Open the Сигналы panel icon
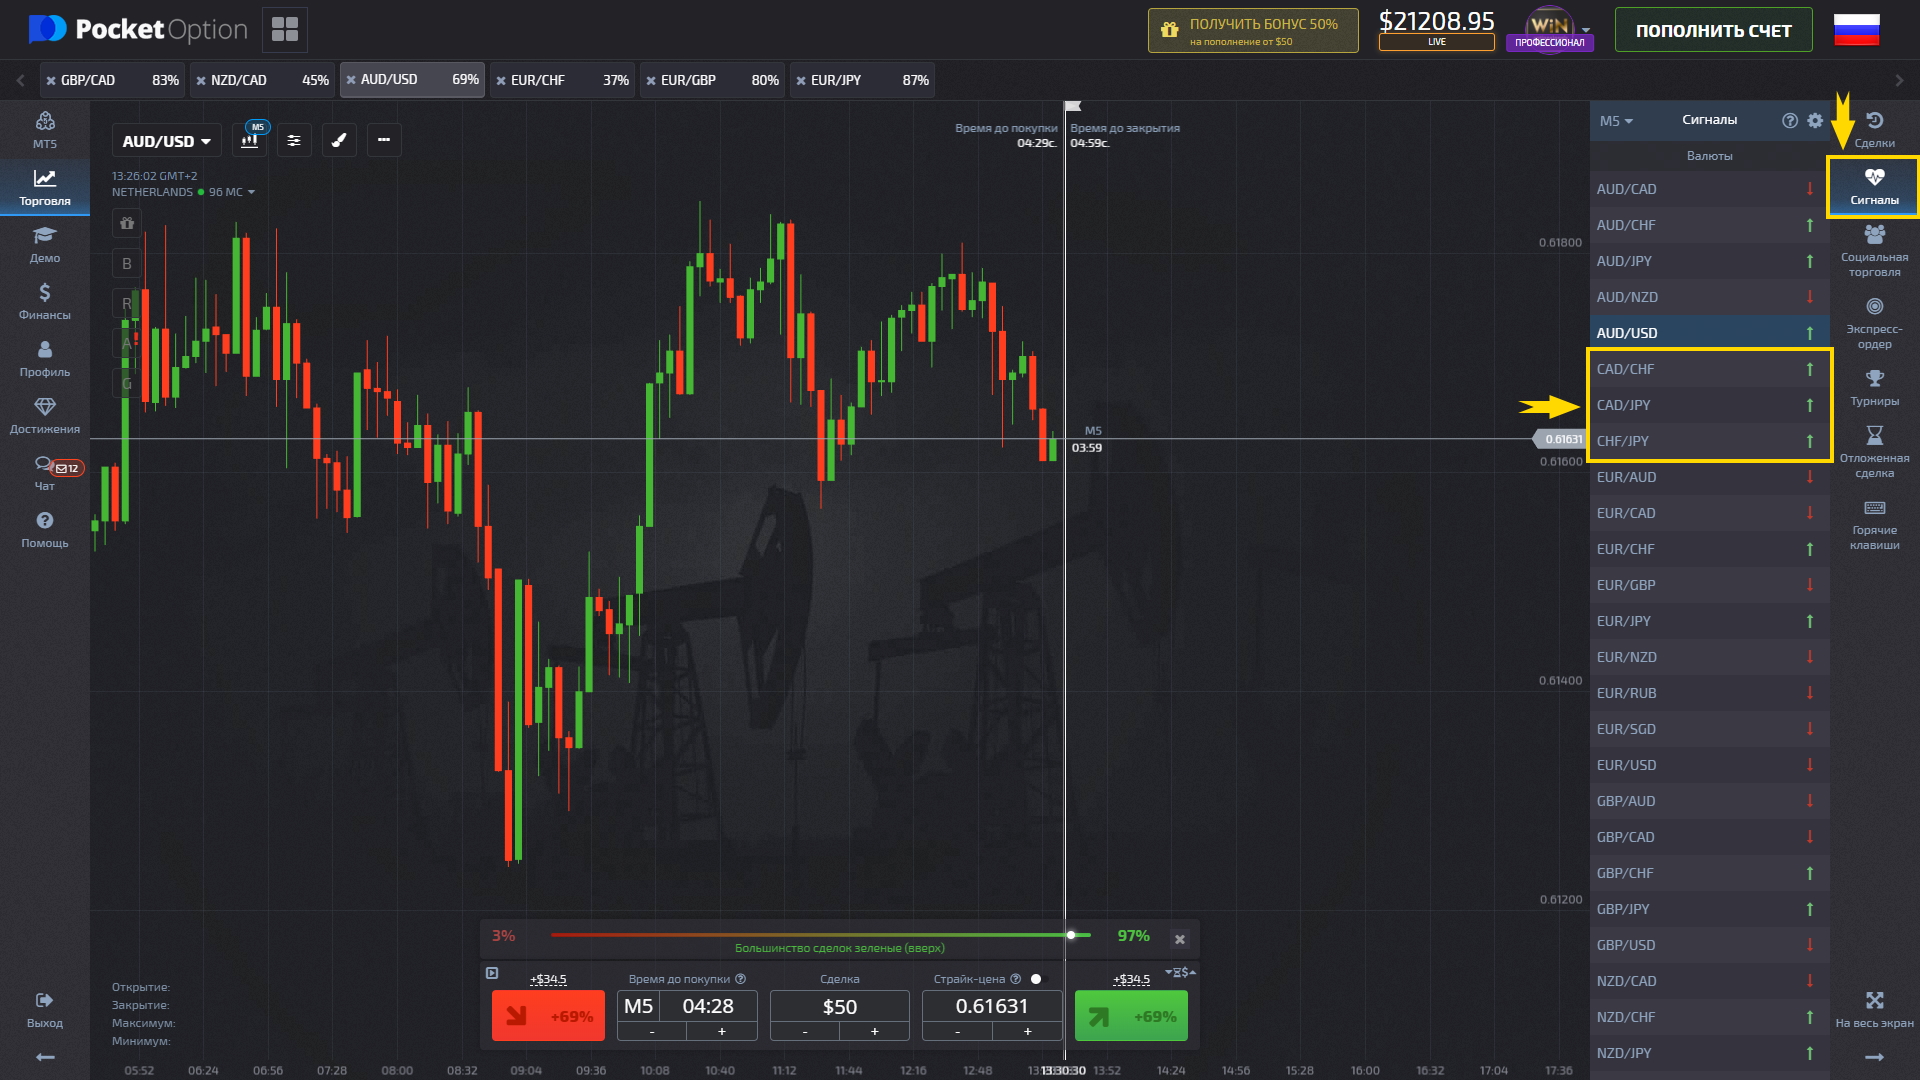Viewport: 1920px width, 1080px height. coord(1874,186)
